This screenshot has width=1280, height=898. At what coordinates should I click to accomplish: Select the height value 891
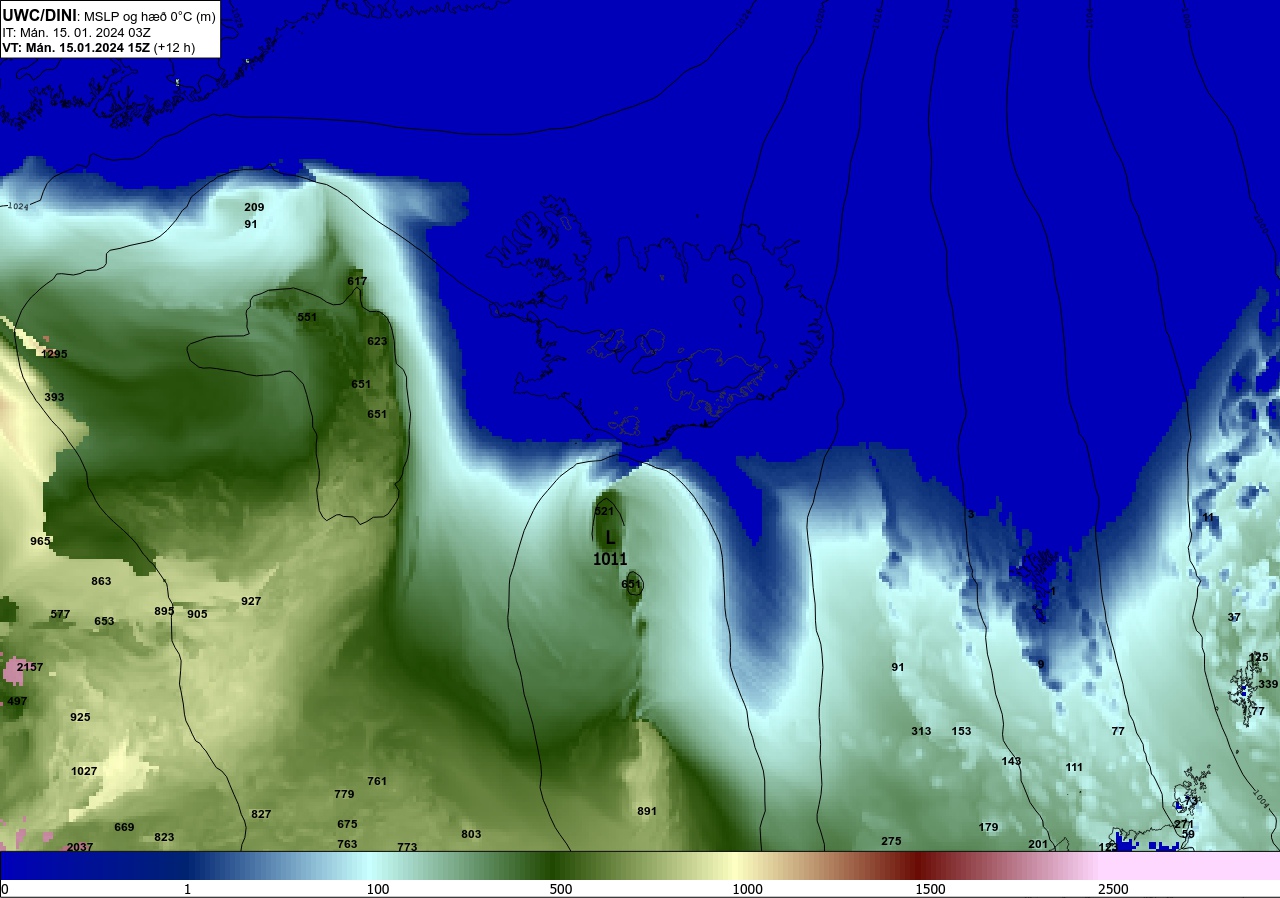(647, 811)
